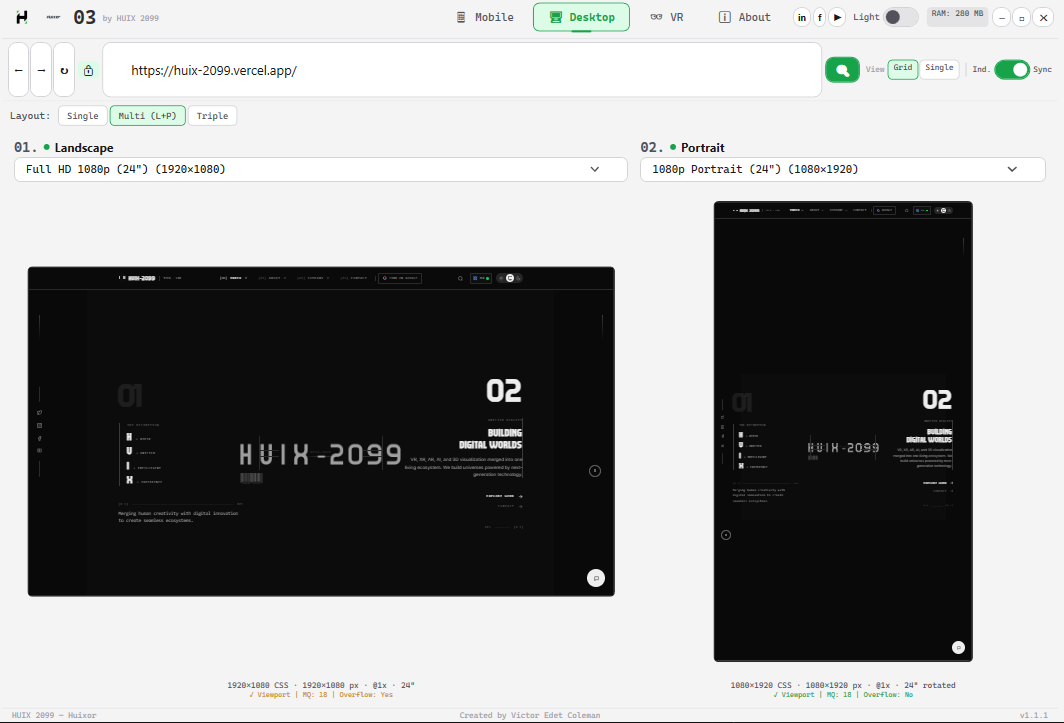Open the Facebook social icon
This screenshot has height=723, width=1064.
(820, 17)
